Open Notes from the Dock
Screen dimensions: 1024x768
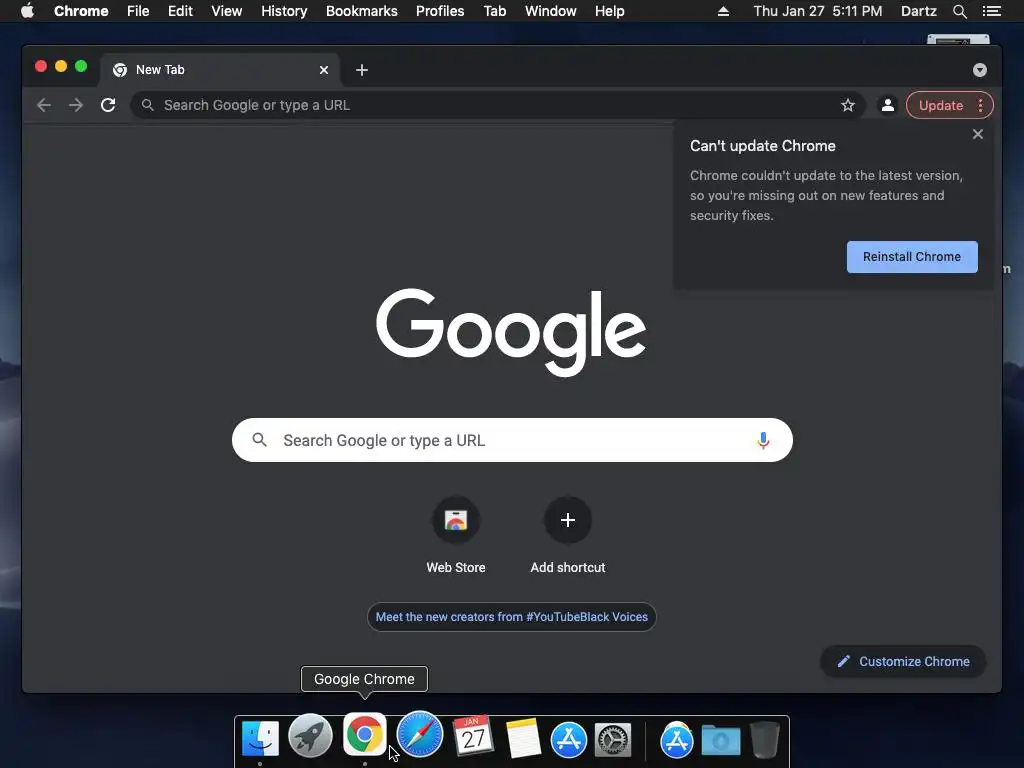coord(524,739)
